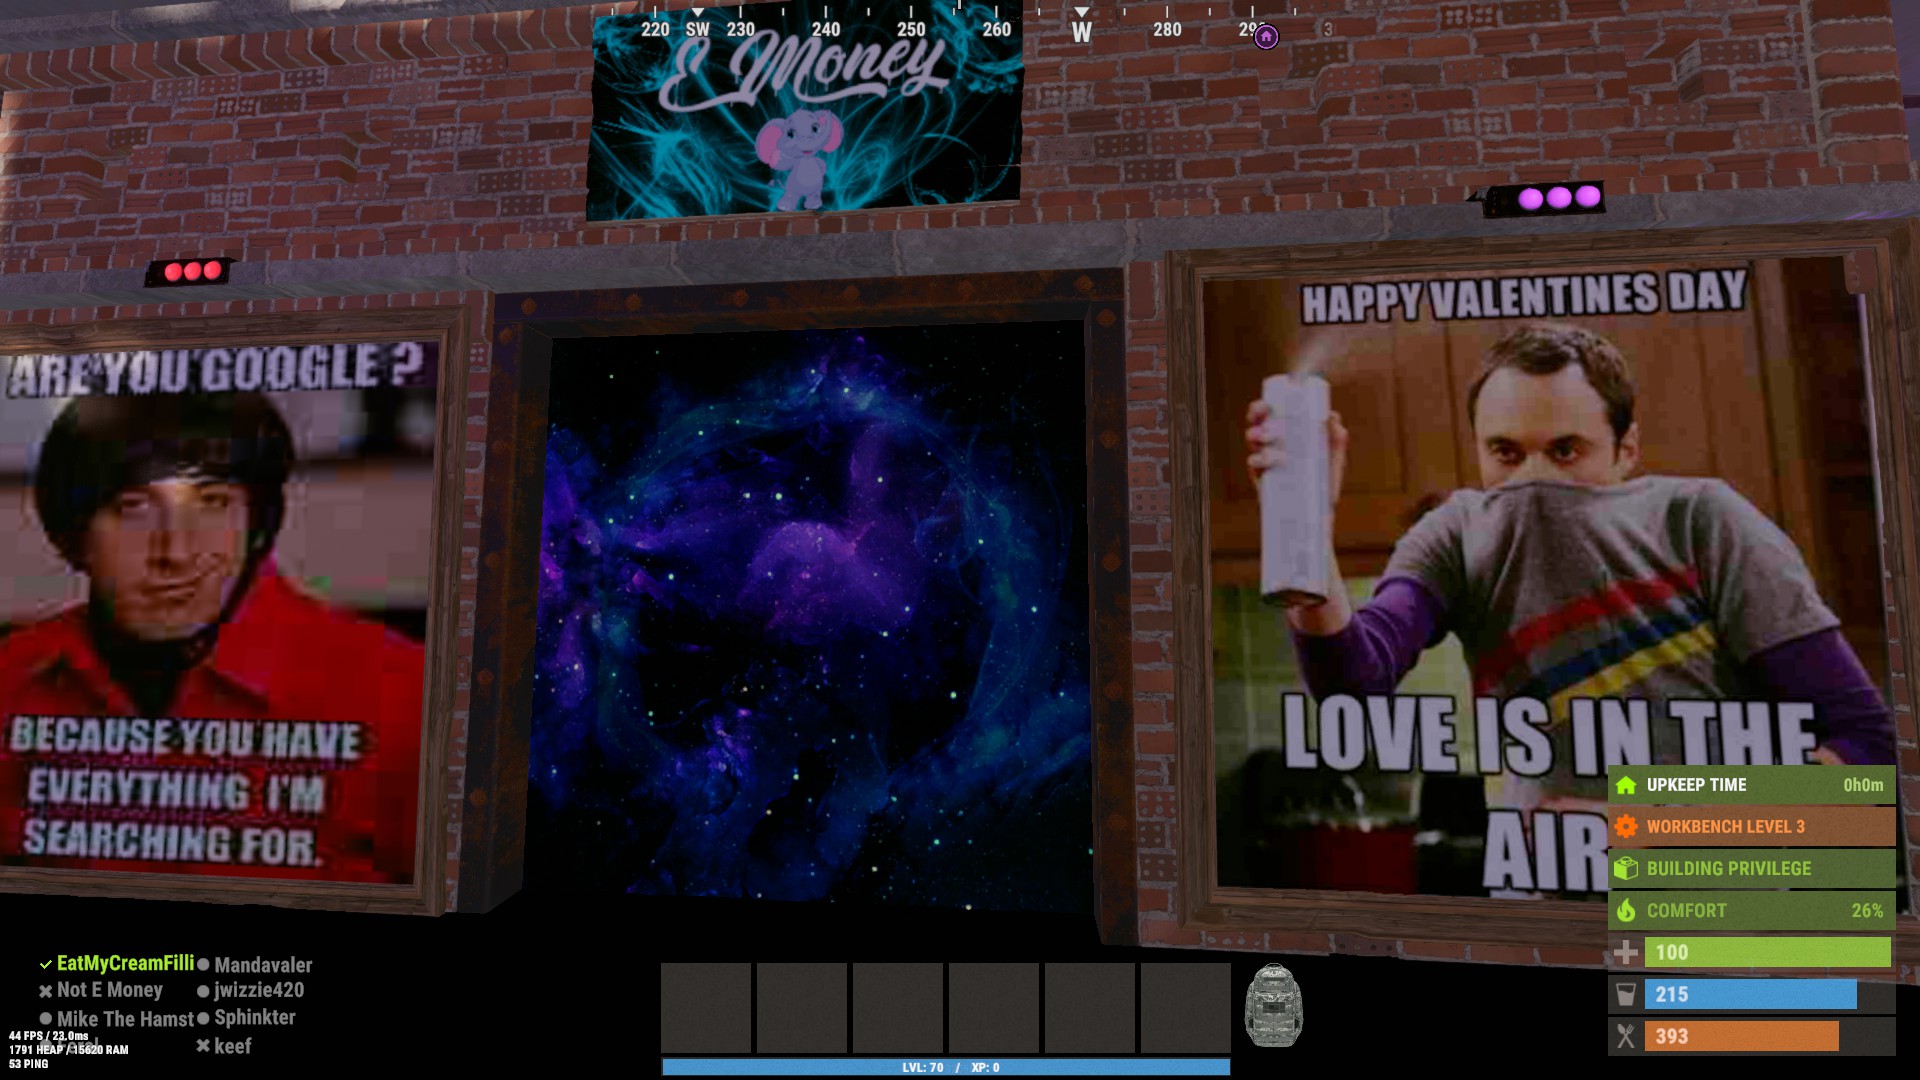
Task: Select team member jwizzie420
Action: click(259, 990)
